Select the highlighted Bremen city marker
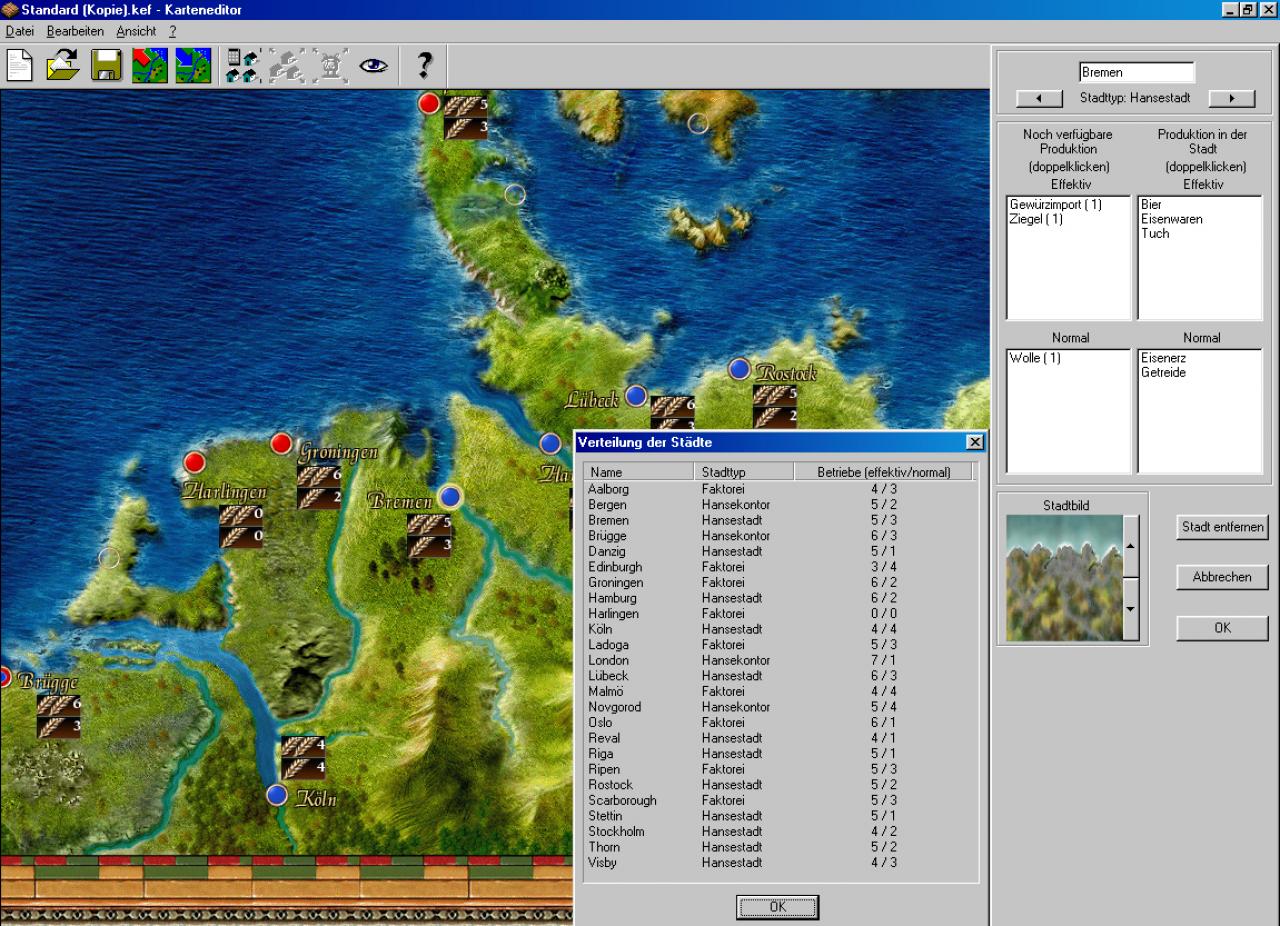The width and height of the screenshot is (1280, 926). point(450,496)
